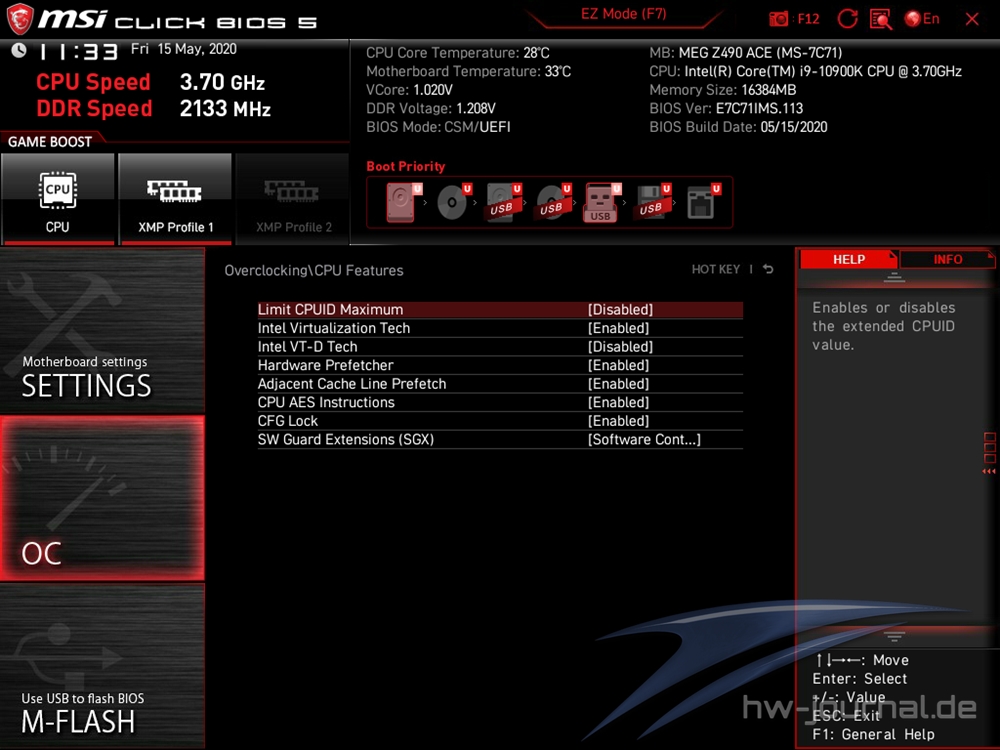Select the USB CD/DVD boot device icon
Image resolution: width=1000 pixels, height=750 pixels.
(x=553, y=202)
